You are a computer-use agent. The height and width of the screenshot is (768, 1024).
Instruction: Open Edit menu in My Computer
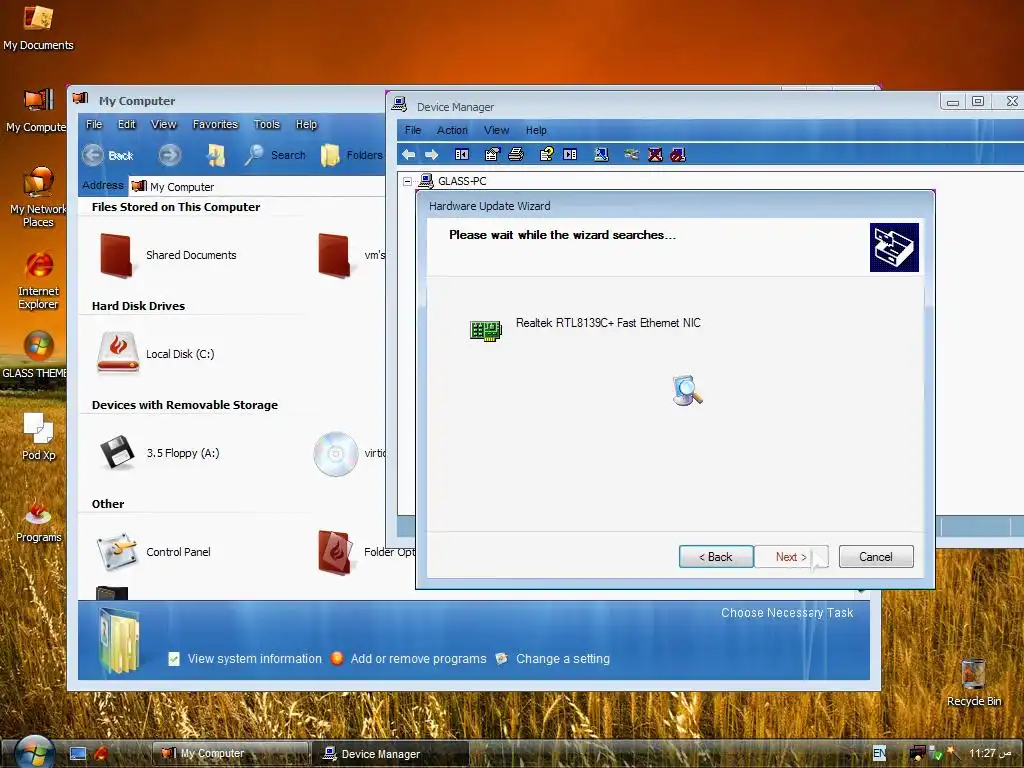(127, 124)
